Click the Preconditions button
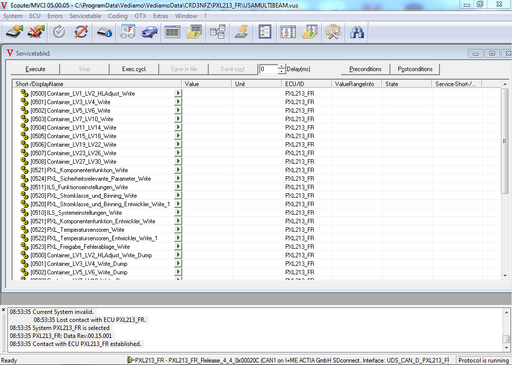 [x=365, y=69]
